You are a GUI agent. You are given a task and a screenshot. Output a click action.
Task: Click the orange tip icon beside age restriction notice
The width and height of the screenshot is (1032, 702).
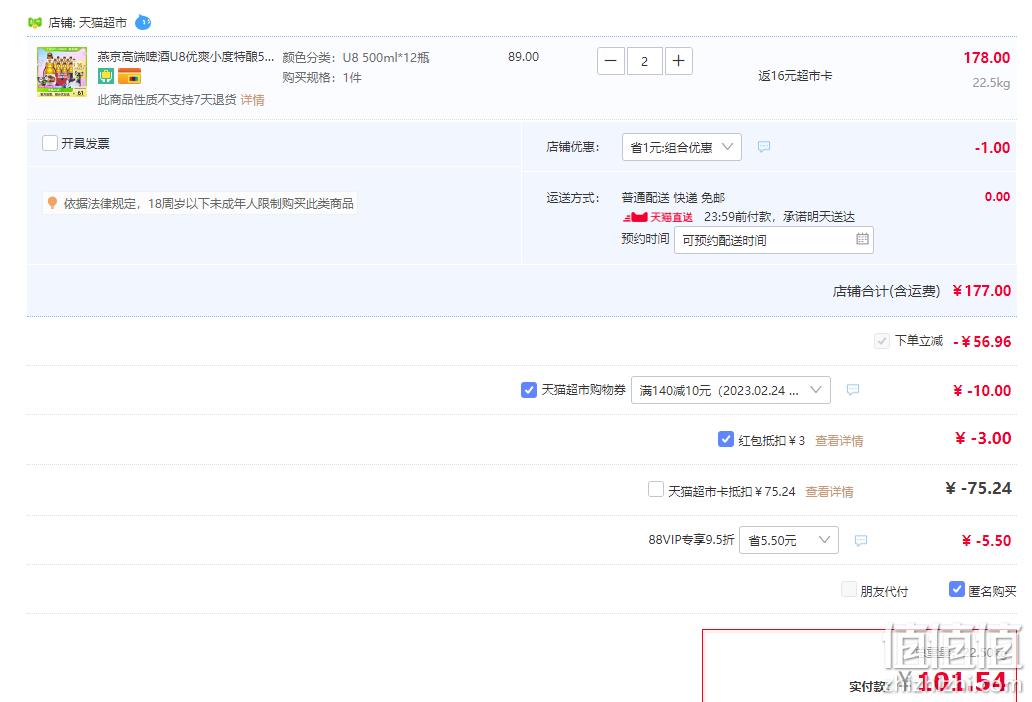53,203
